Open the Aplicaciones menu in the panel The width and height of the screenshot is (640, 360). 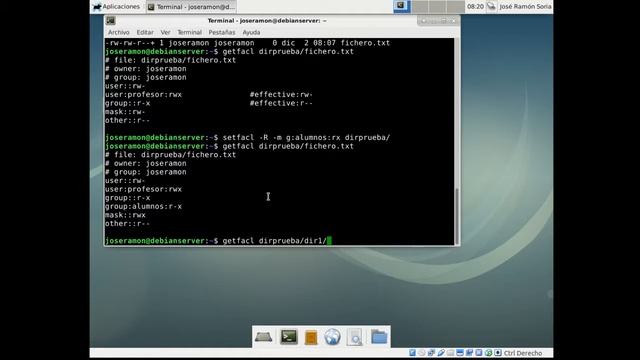click(x=116, y=7)
